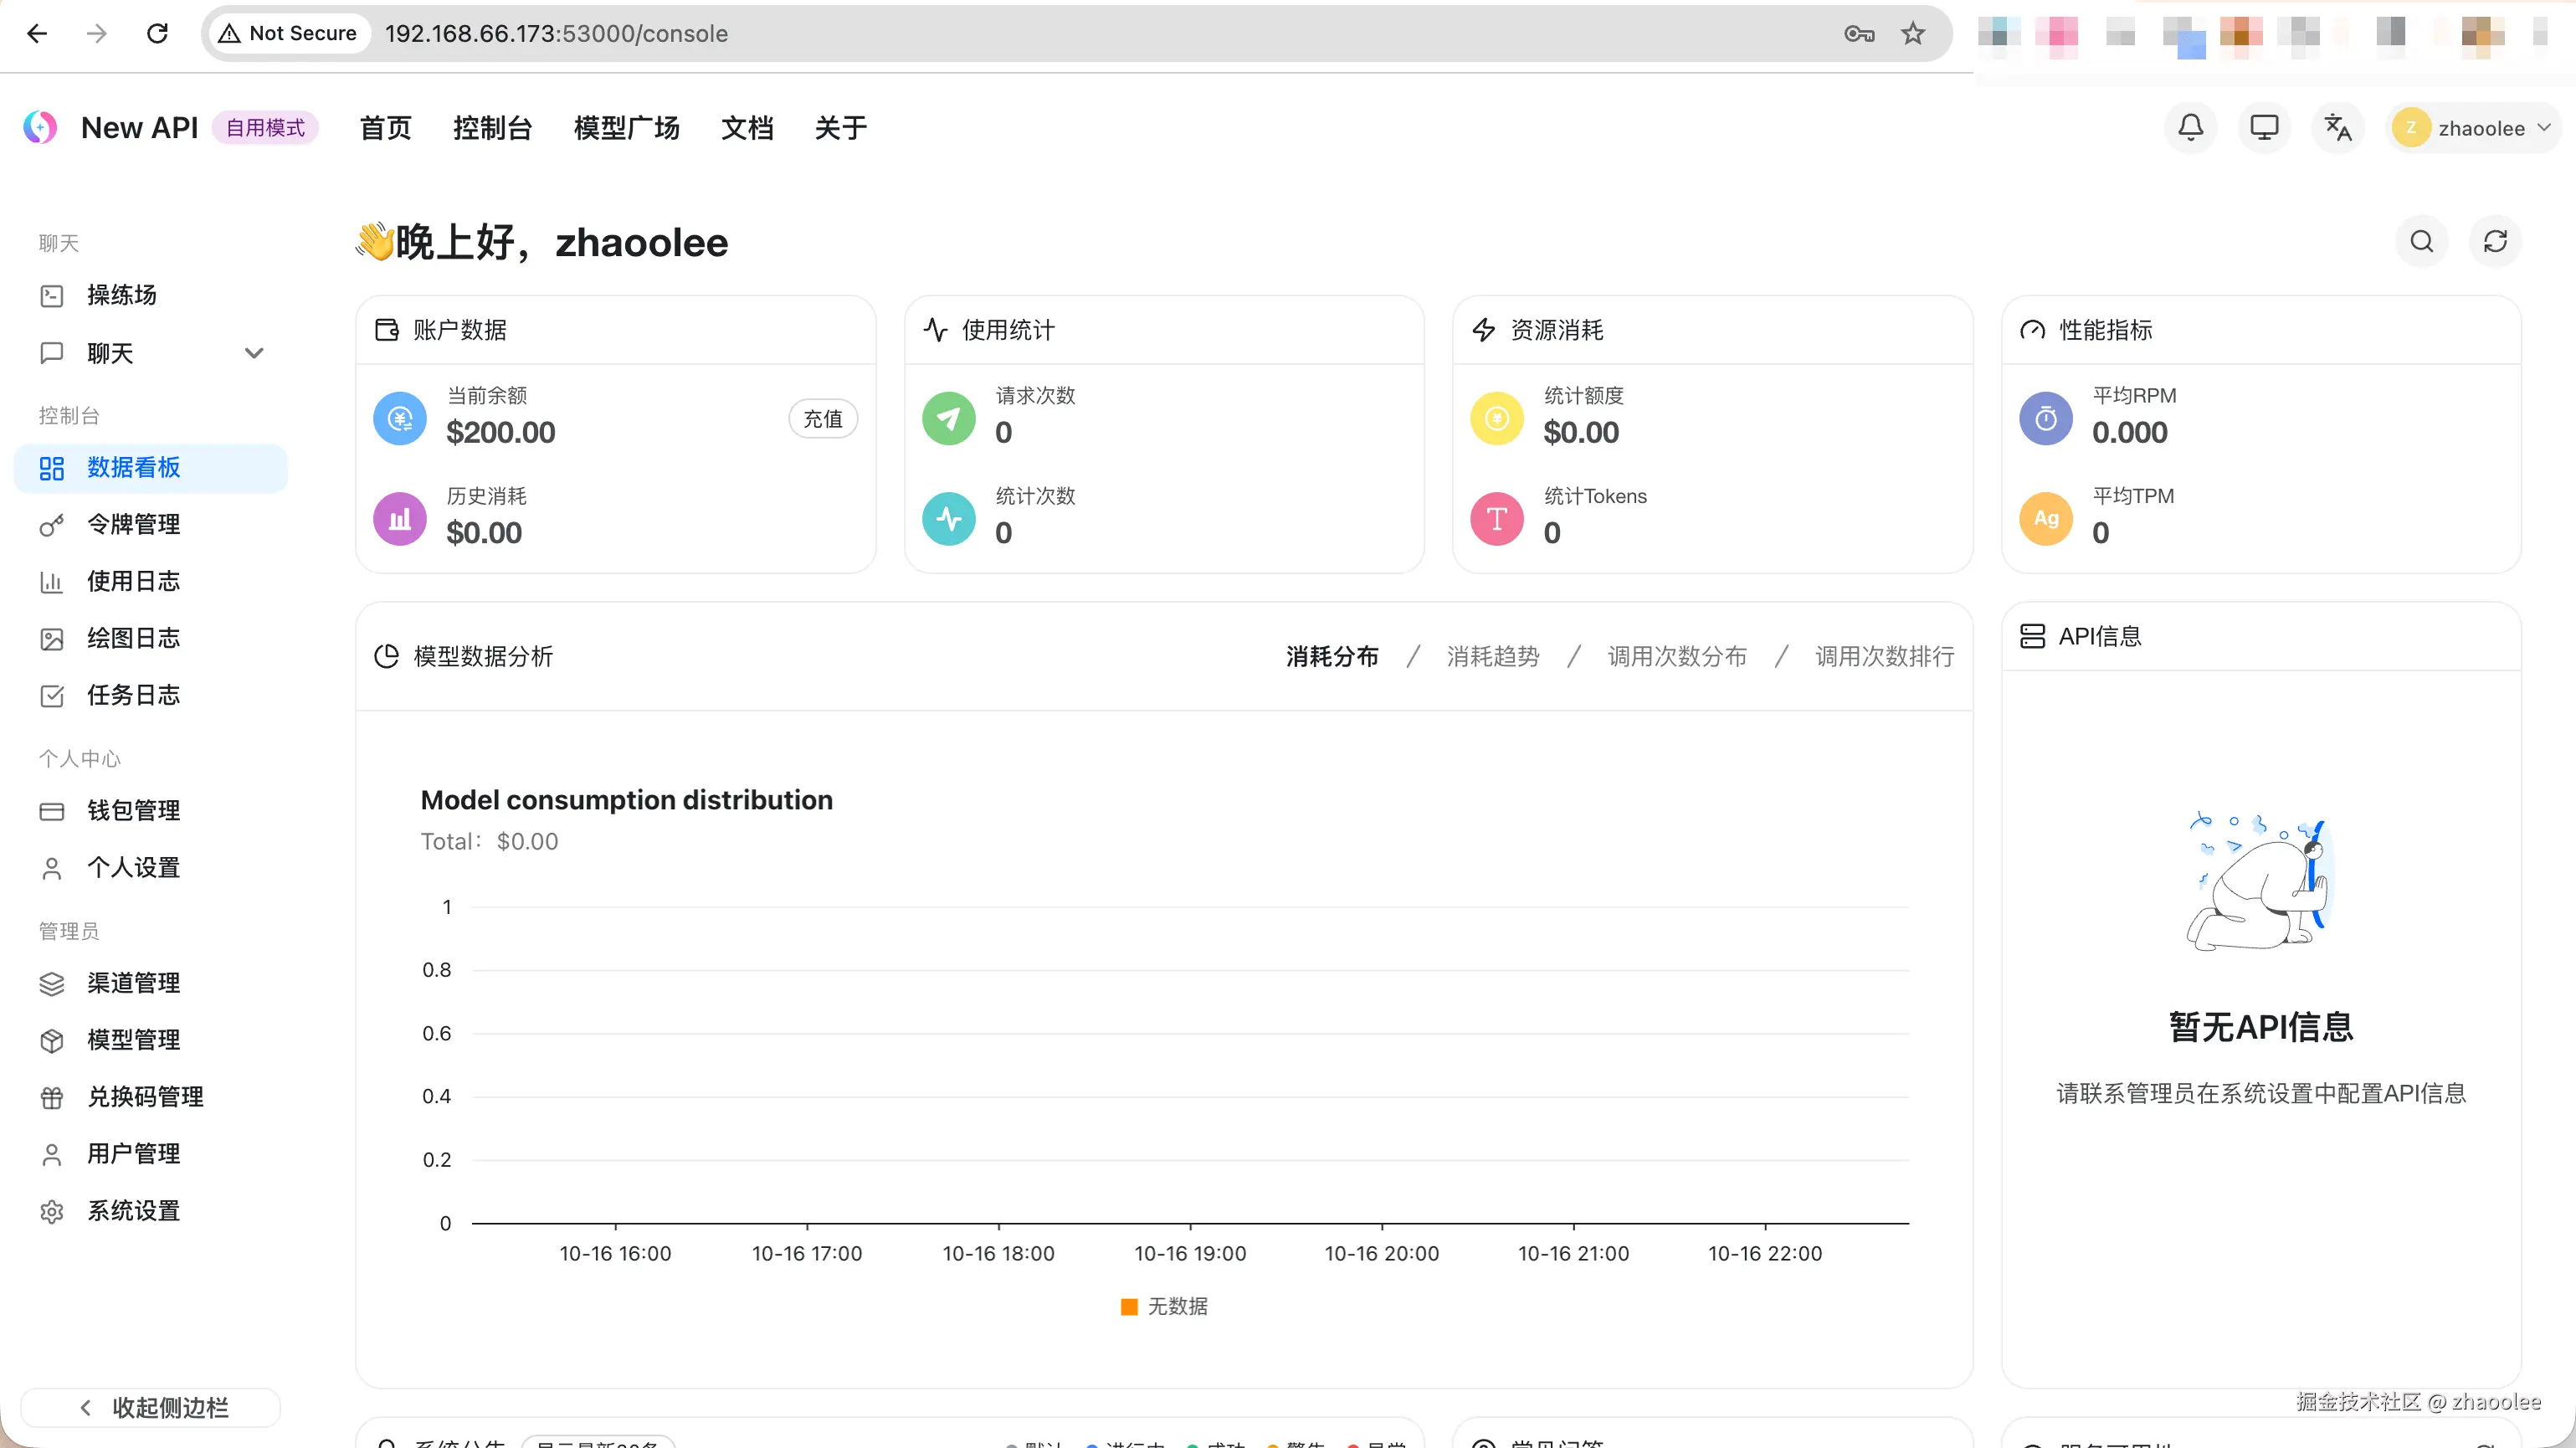Click the dashboard search icon
2576x1448 pixels.
pos(2421,241)
